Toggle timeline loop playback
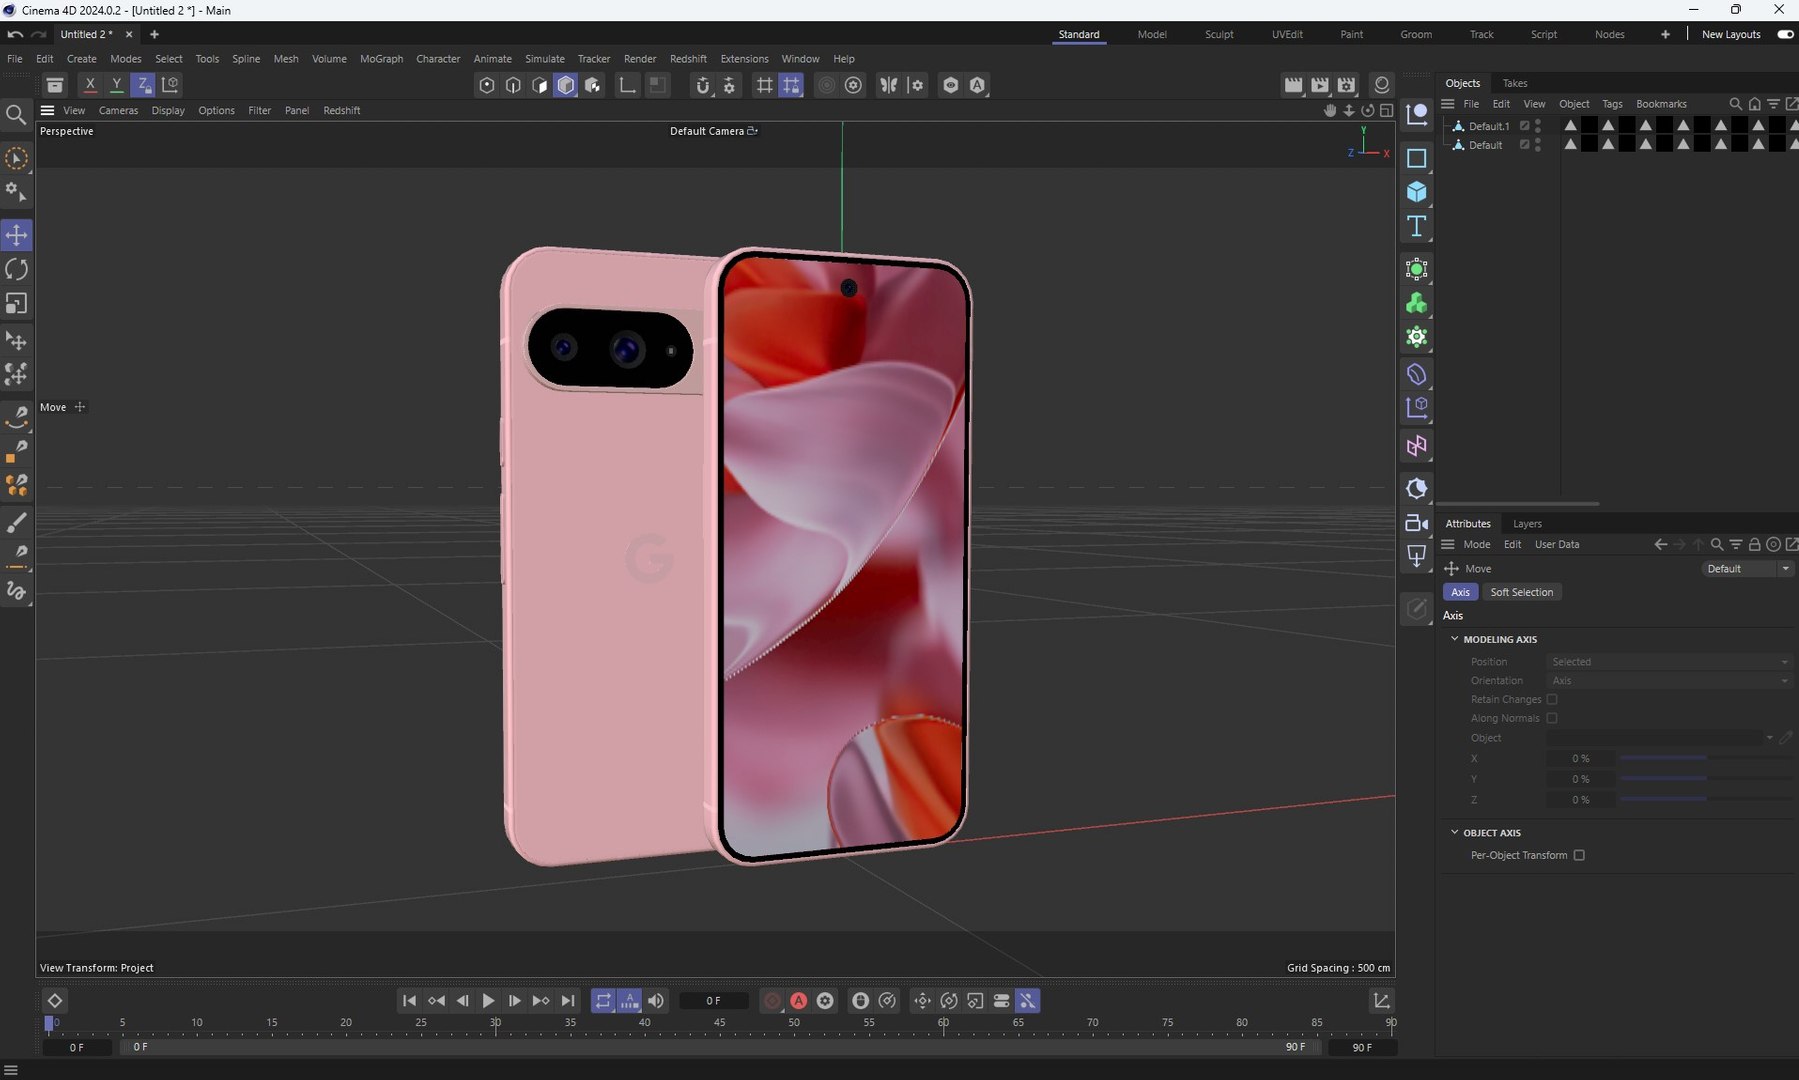This screenshot has width=1799, height=1080. tap(603, 1001)
